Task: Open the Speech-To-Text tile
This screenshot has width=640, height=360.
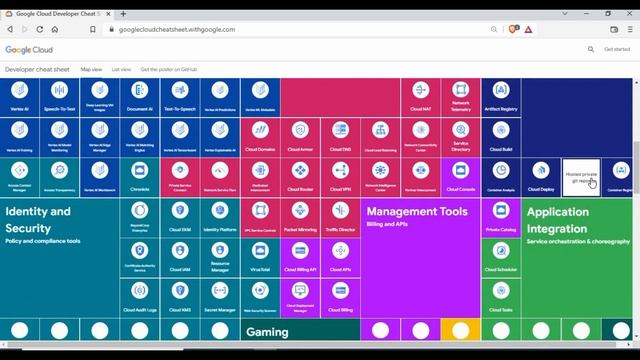Action: tap(60, 97)
